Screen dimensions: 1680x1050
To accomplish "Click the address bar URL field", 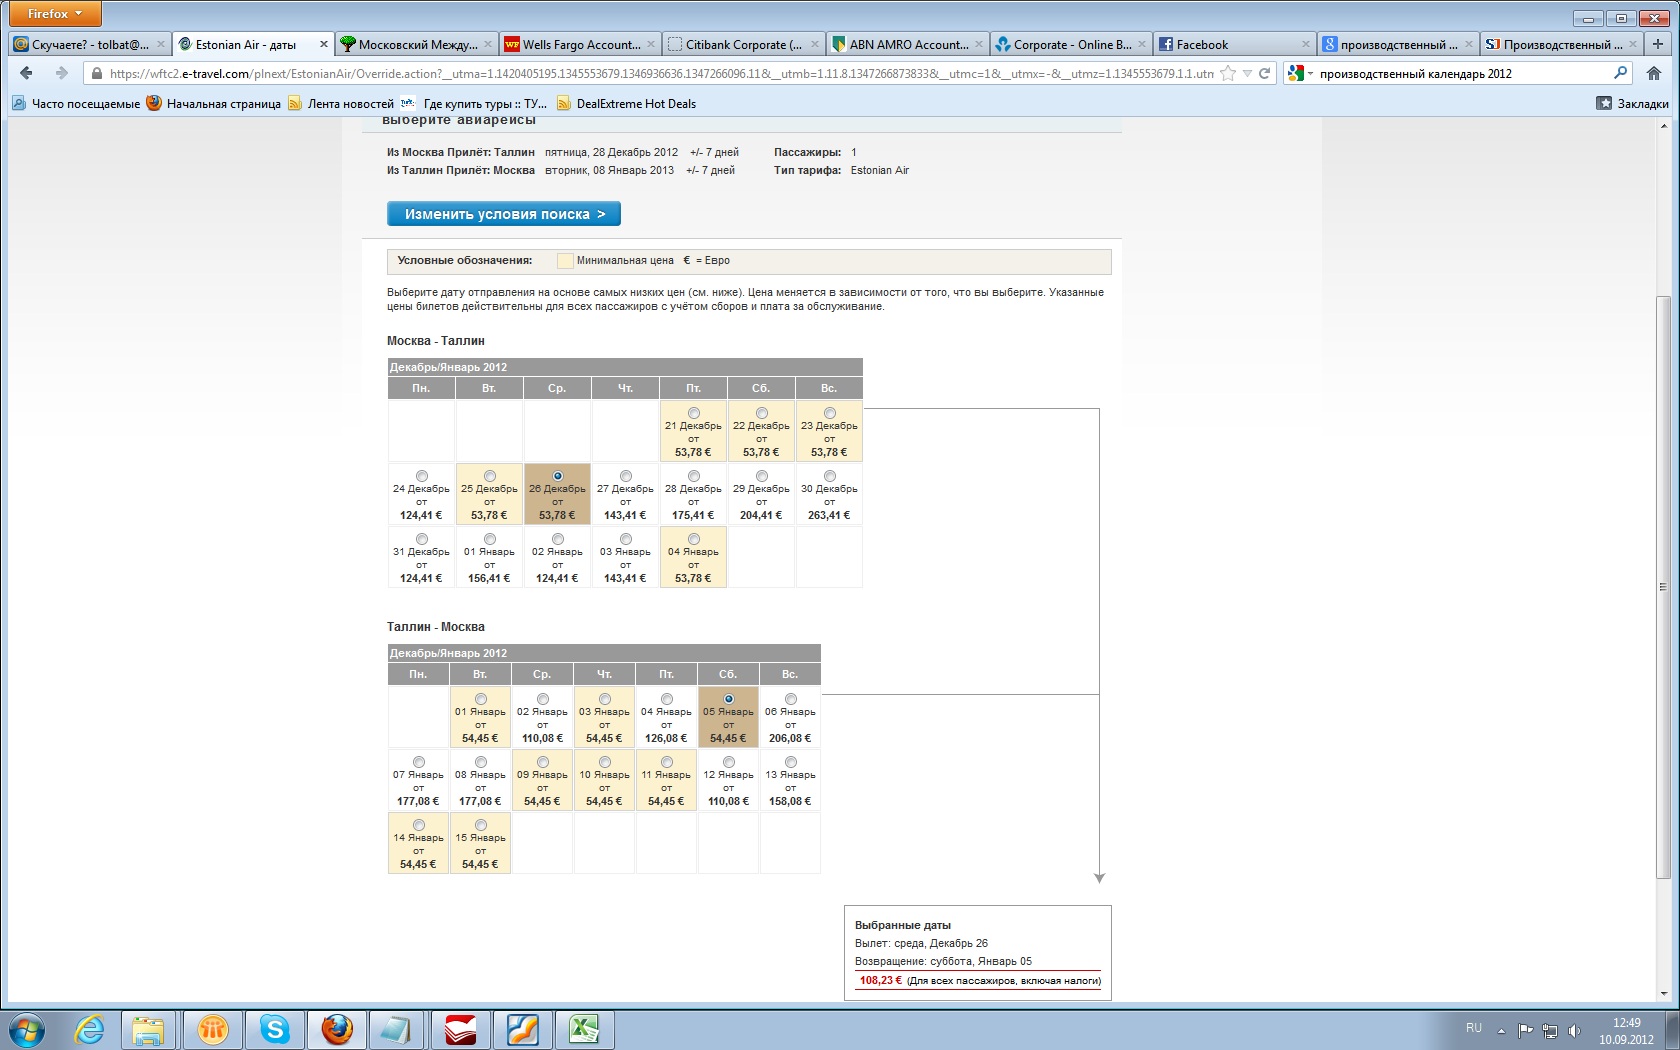I will (x=660, y=73).
